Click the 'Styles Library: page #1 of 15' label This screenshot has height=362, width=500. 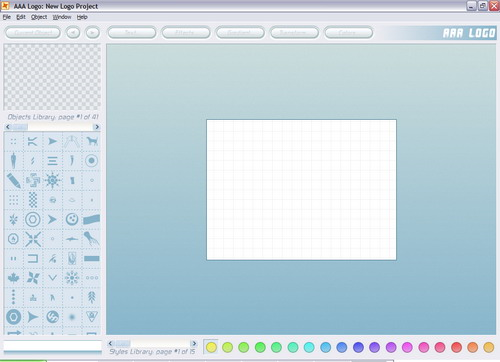tap(152, 351)
